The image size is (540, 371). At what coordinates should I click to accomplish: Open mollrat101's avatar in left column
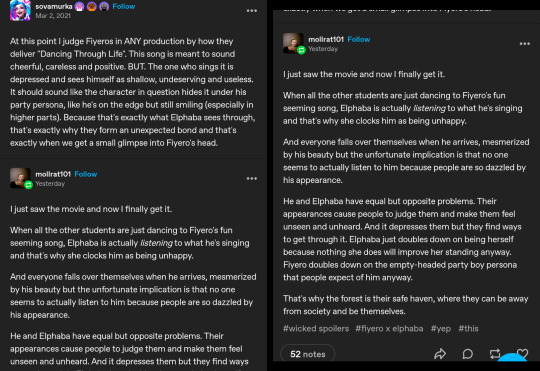20,177
